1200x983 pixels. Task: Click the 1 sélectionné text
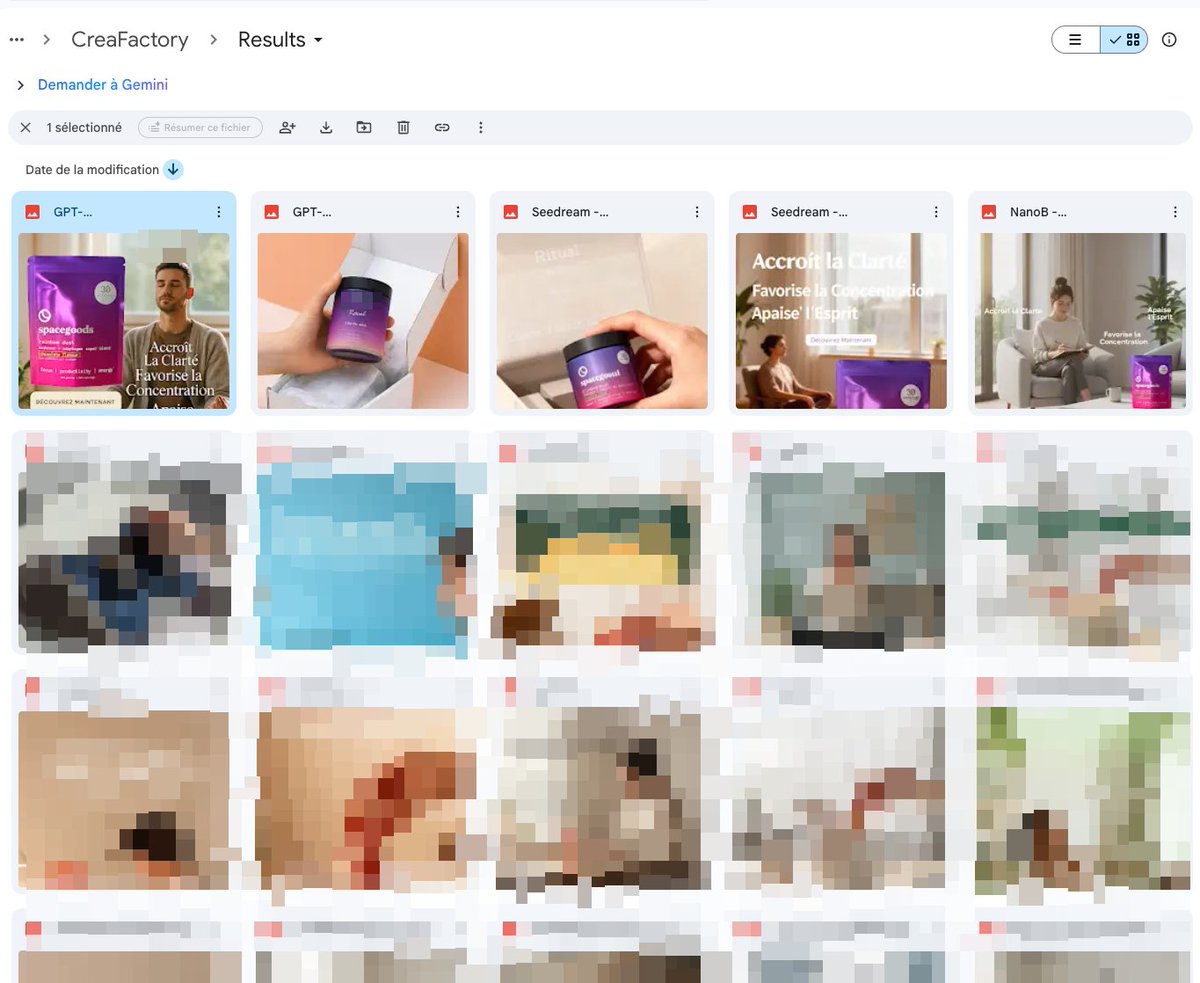point(84,128)
